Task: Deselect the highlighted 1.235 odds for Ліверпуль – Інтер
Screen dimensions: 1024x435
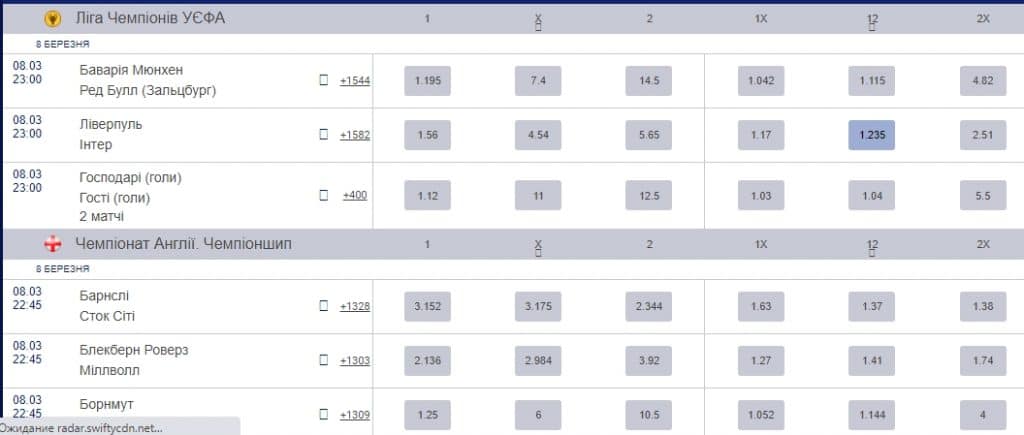Action: pos(871,135)
